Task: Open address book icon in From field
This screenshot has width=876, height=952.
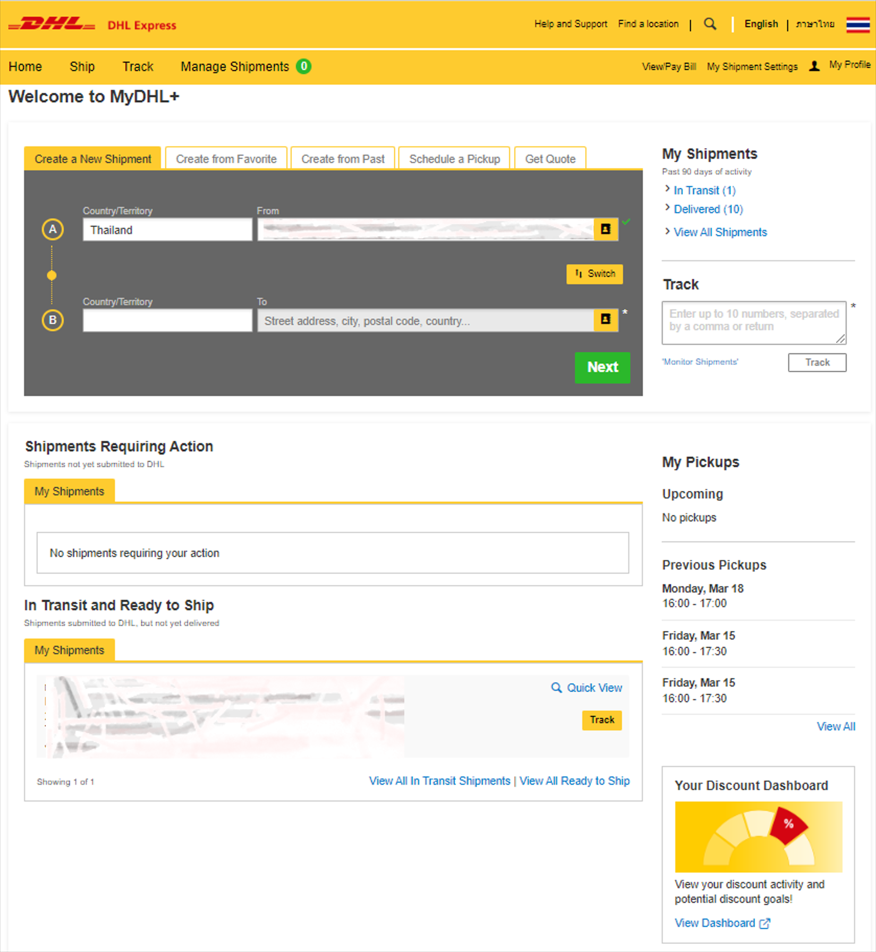Action: click(x=605, y=230)
